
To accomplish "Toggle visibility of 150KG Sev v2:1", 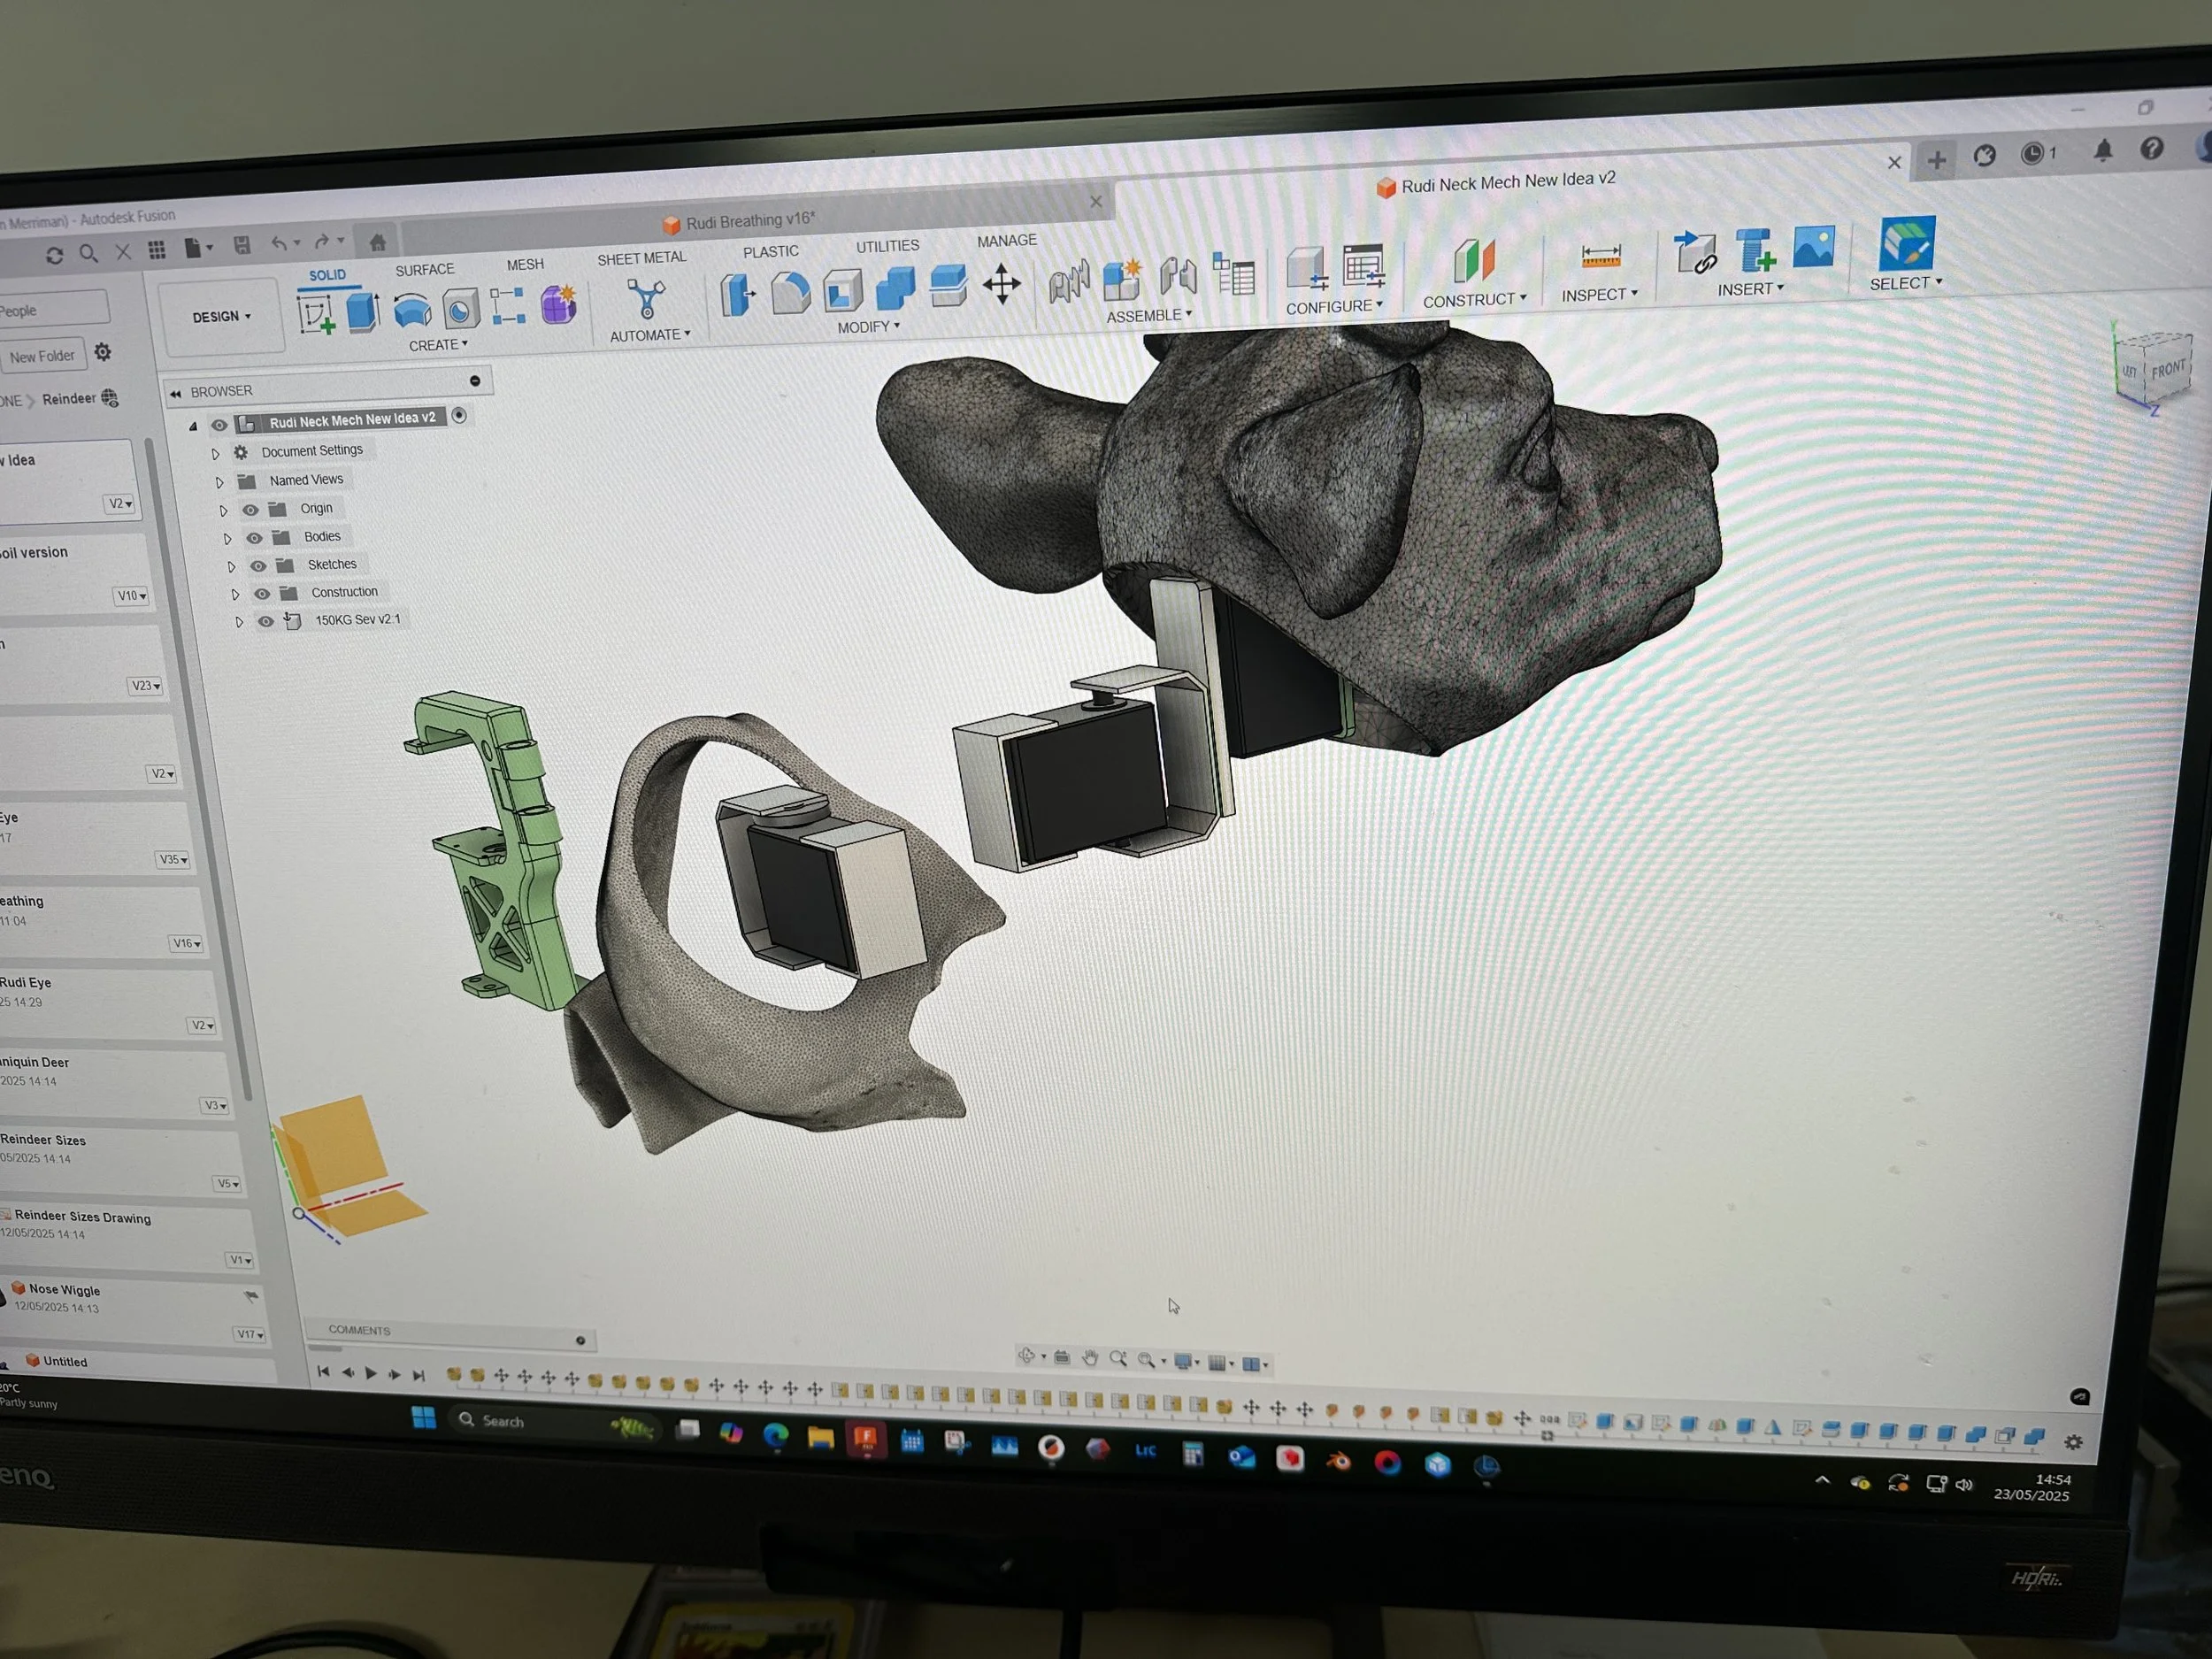I will click(266, 621).
